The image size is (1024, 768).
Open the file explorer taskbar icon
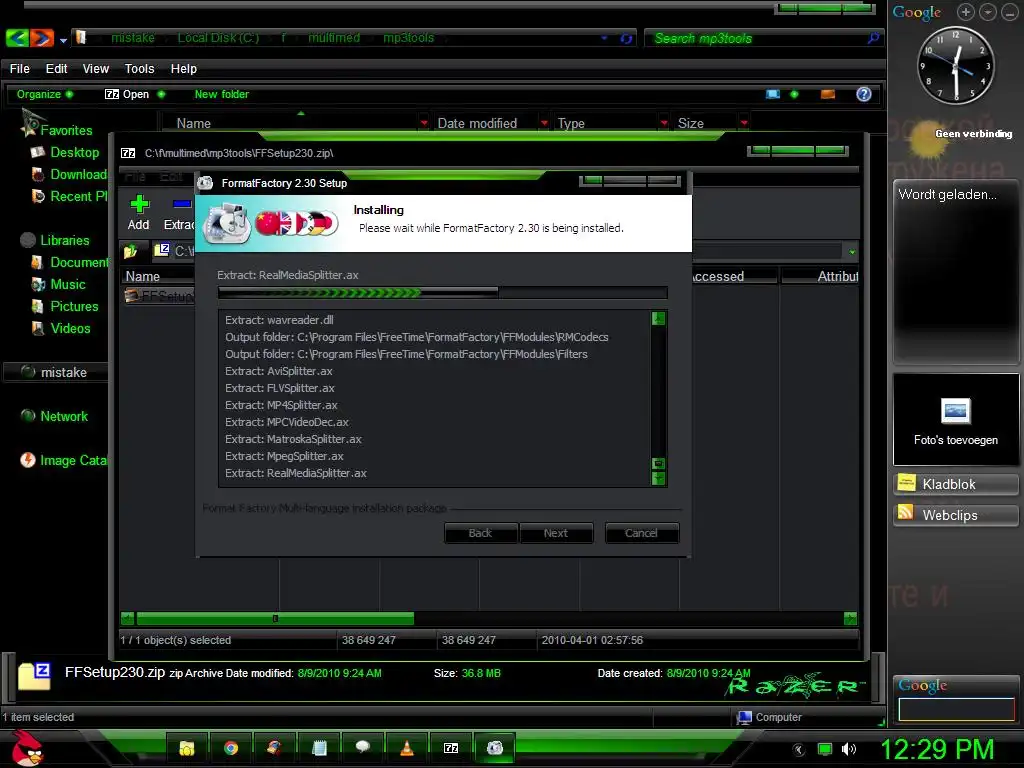[x=187, y=748]
